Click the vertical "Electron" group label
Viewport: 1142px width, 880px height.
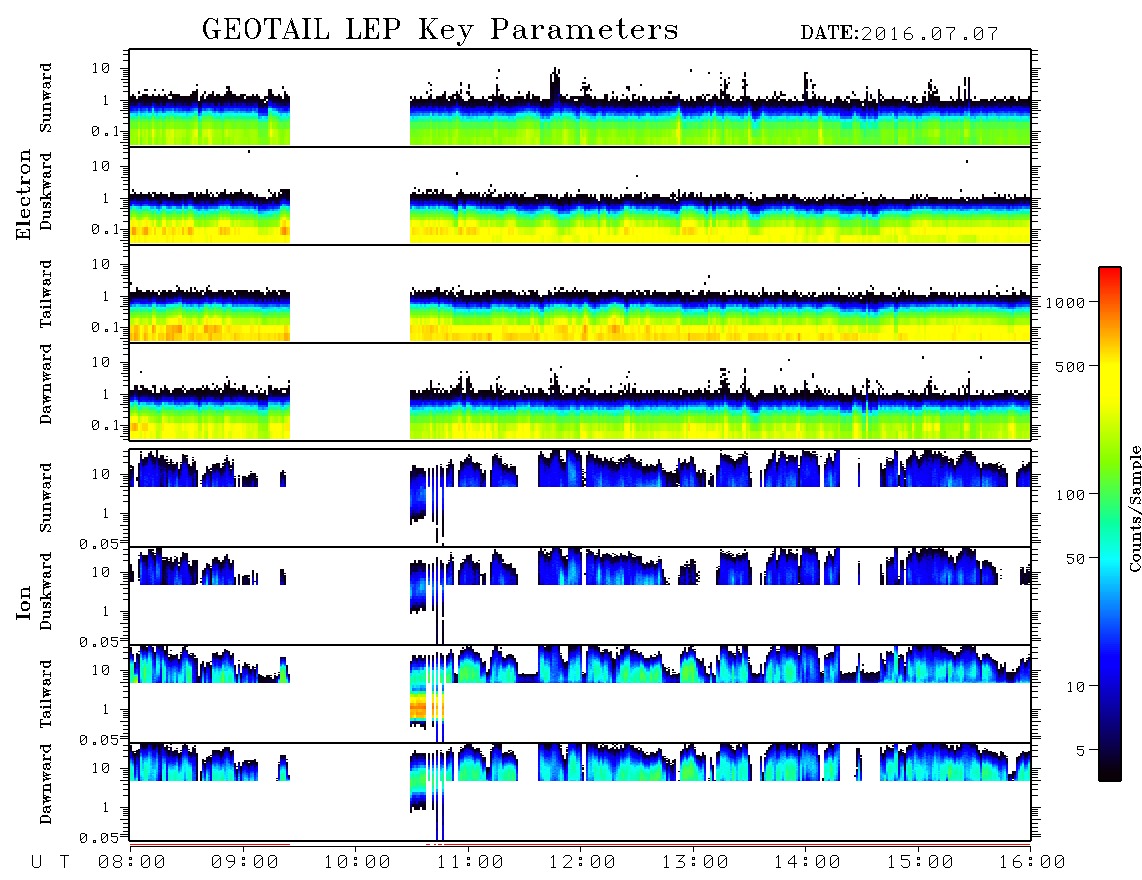coord(23,195)
